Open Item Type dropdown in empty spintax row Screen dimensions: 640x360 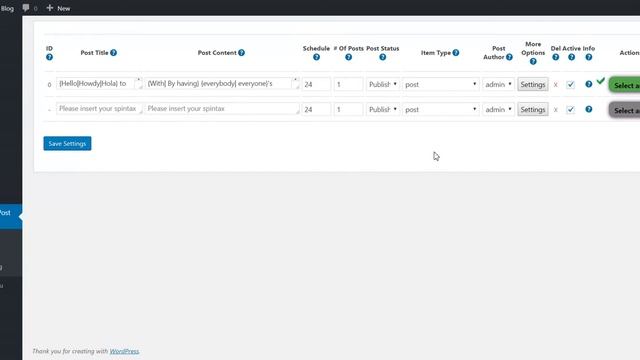(441, 109)
